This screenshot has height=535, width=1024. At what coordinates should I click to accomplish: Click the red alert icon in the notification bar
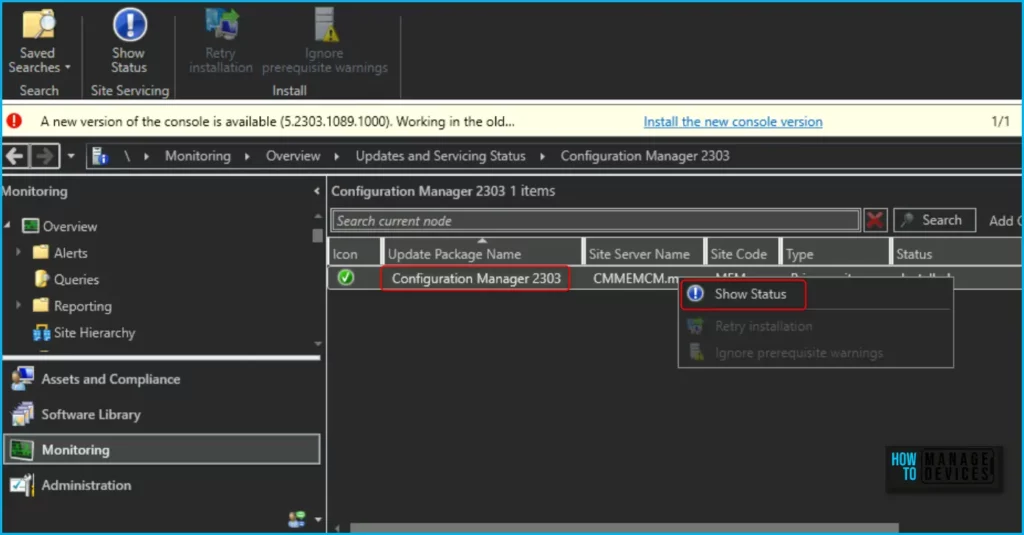coord(14,121)
